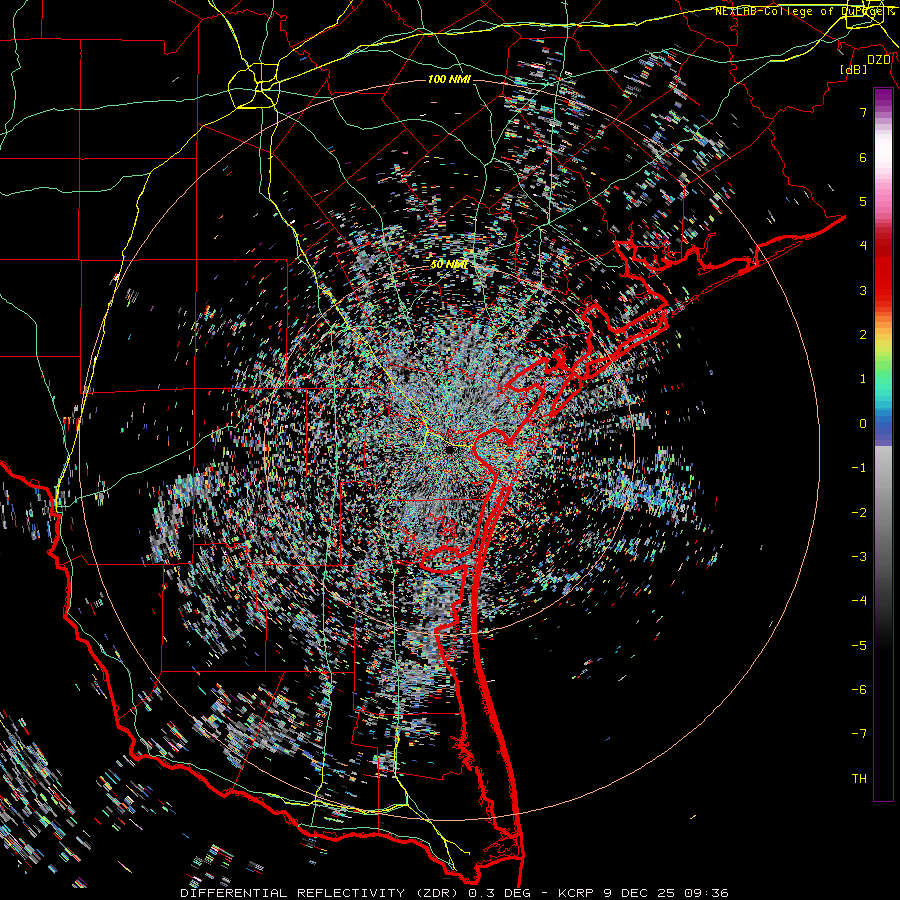Click the -3 value on color scale
900x900 pixels.
coord(859,556)
